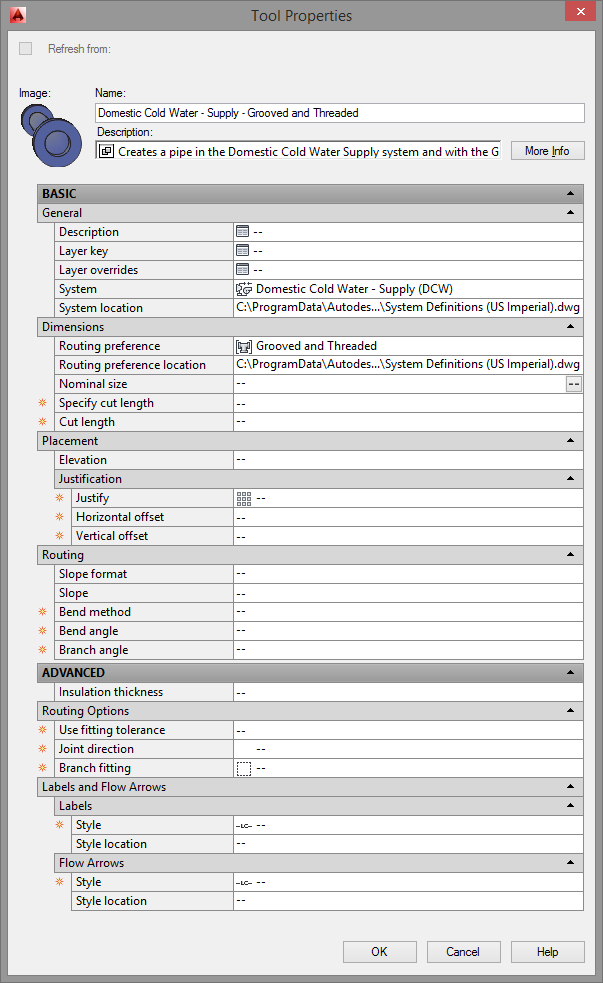Collapse the Dimensions section
The height and width of the screenshot is (983, 603).
(571, 326)
